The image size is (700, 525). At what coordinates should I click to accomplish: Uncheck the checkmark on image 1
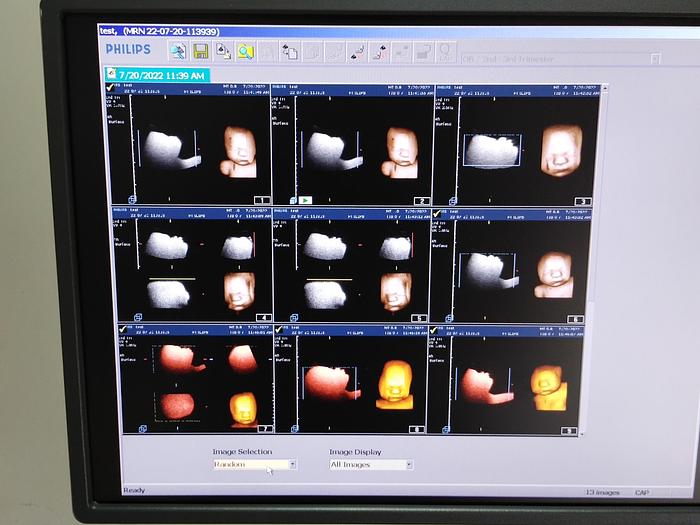pyautogui.click(x=109, y=89)
